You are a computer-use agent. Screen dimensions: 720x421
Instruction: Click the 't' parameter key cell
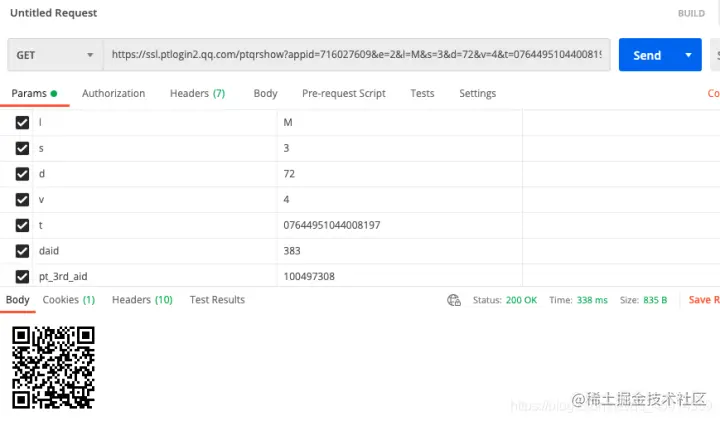coord(155,225)
